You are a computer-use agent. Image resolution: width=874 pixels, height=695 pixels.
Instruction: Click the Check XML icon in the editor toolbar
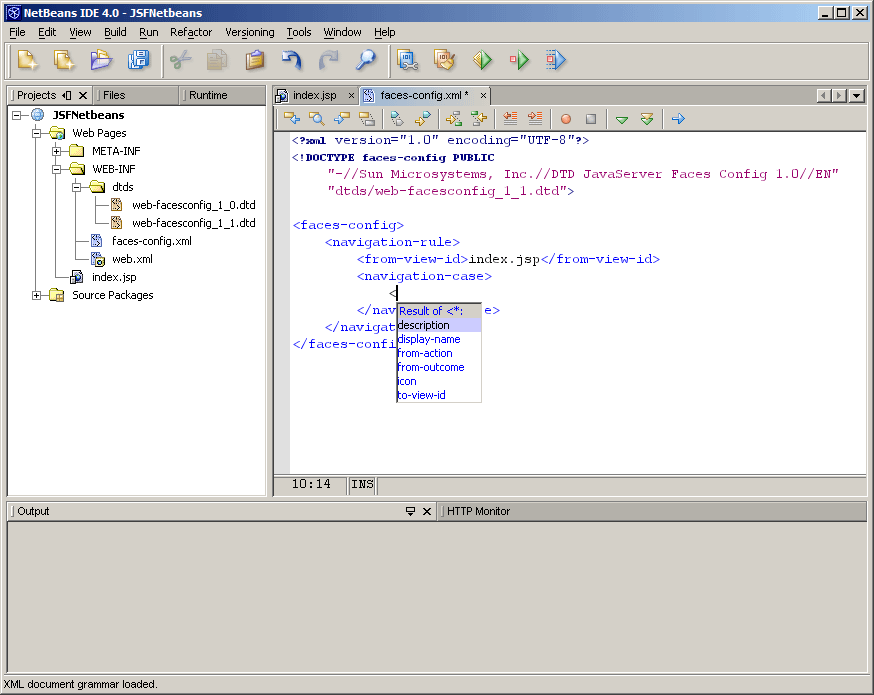pyautogui.click(x=396, y=118)
